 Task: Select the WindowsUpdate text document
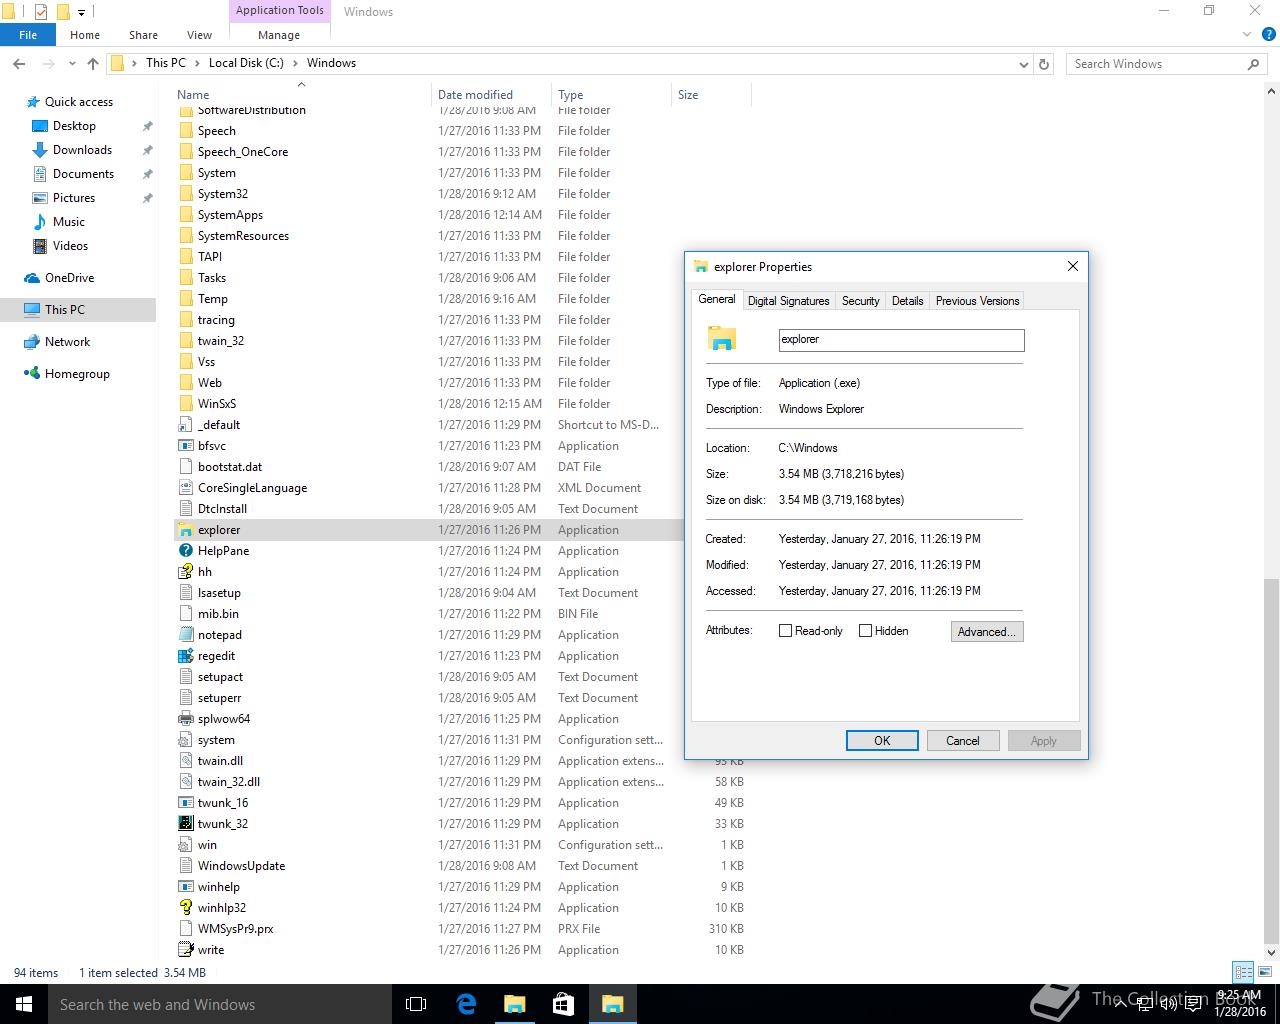[x=241, y=866]
